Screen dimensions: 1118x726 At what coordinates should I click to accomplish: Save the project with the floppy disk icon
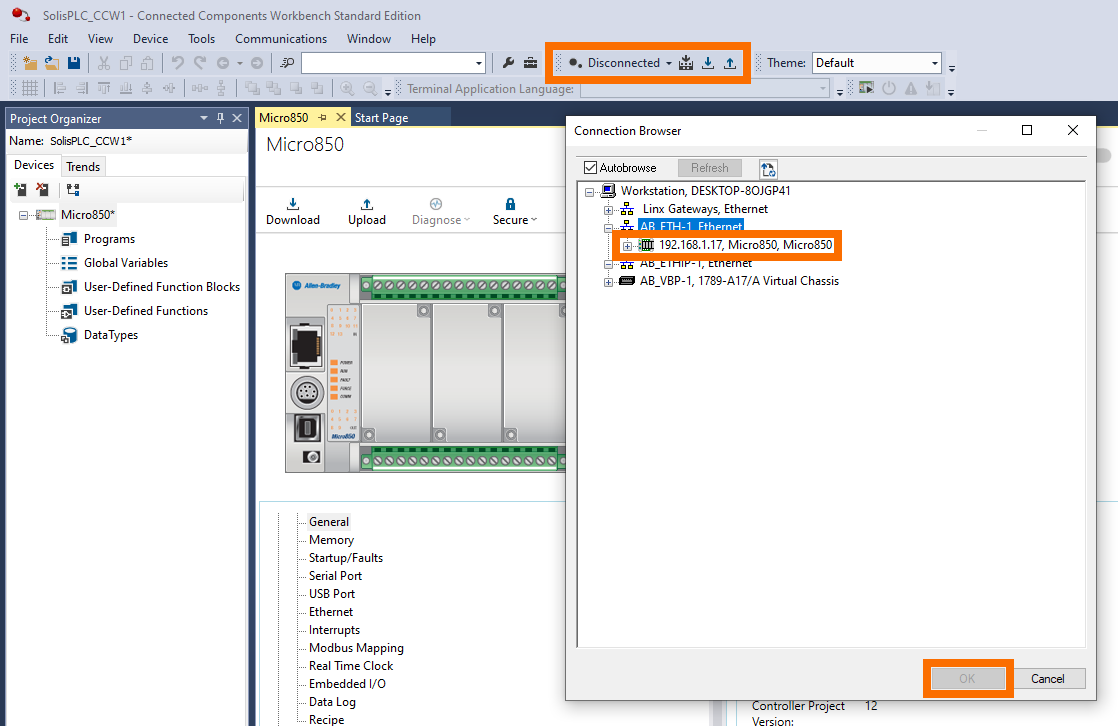(x=73, y=63)
